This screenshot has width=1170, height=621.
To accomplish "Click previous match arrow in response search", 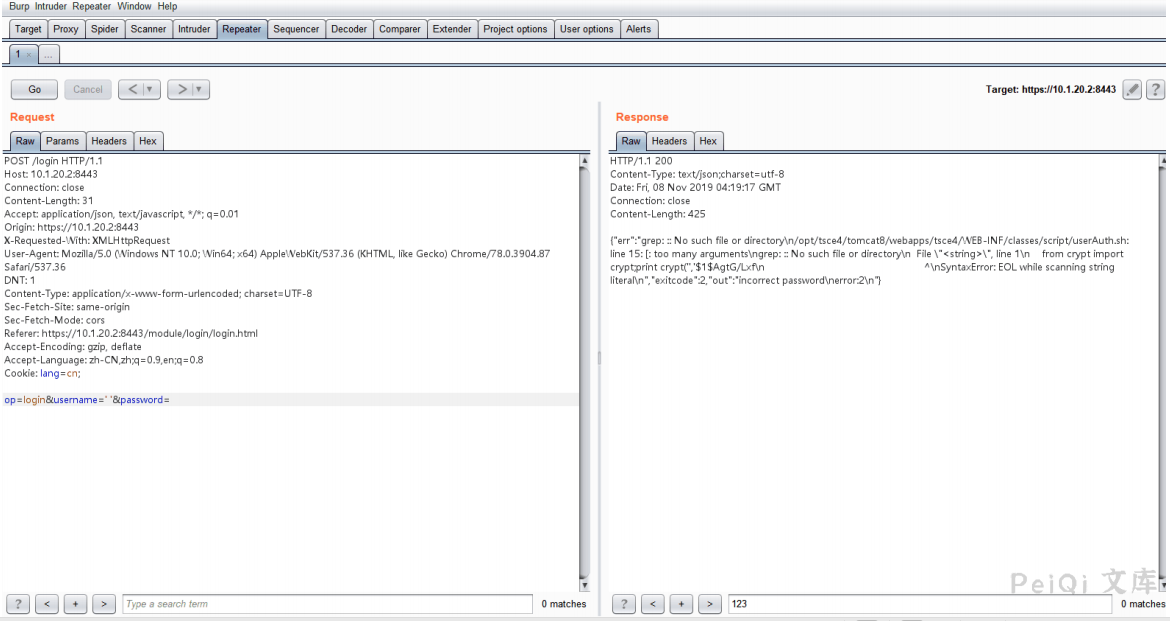I will 652,604.
